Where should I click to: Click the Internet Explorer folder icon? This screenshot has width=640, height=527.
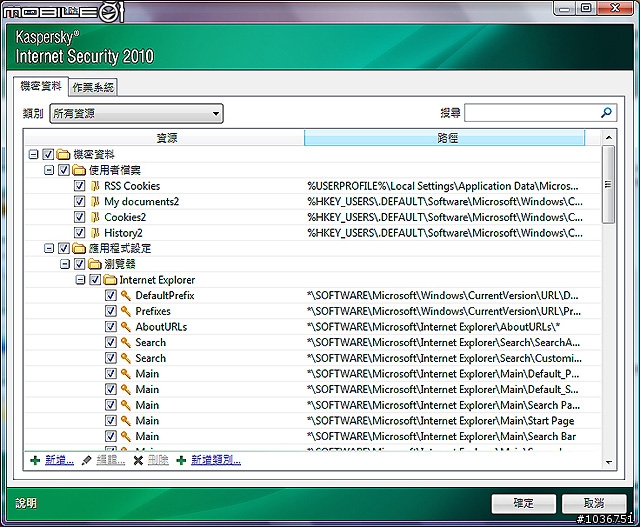click(110, 280)
